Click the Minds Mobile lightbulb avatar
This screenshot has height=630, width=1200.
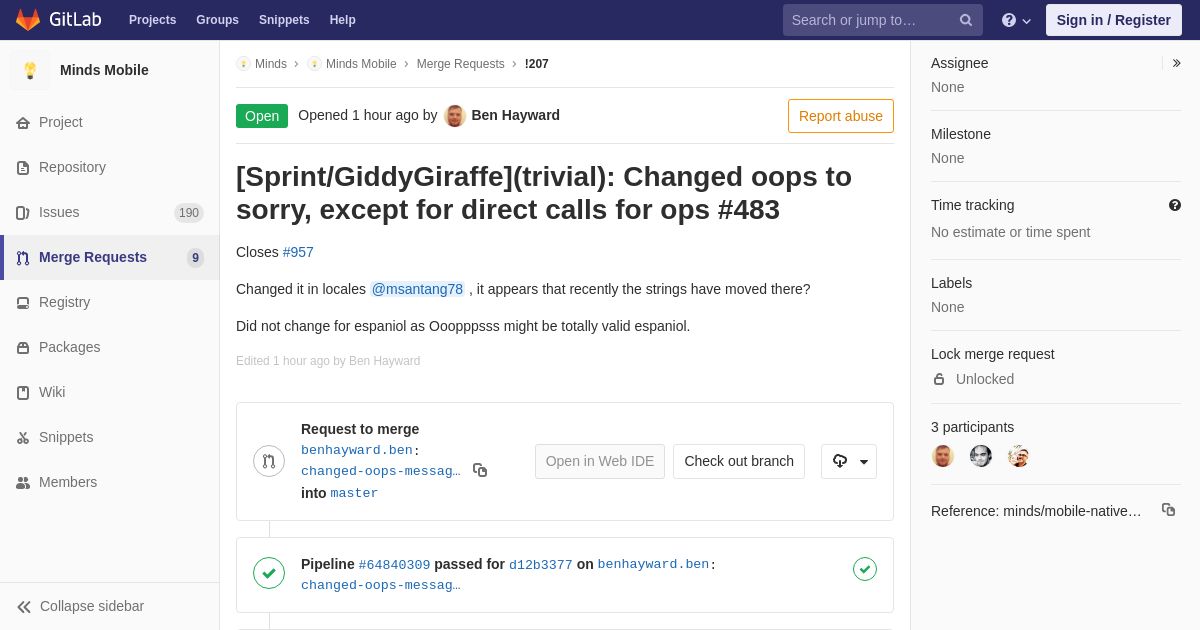pyautogui.click(x=30, y=70)
